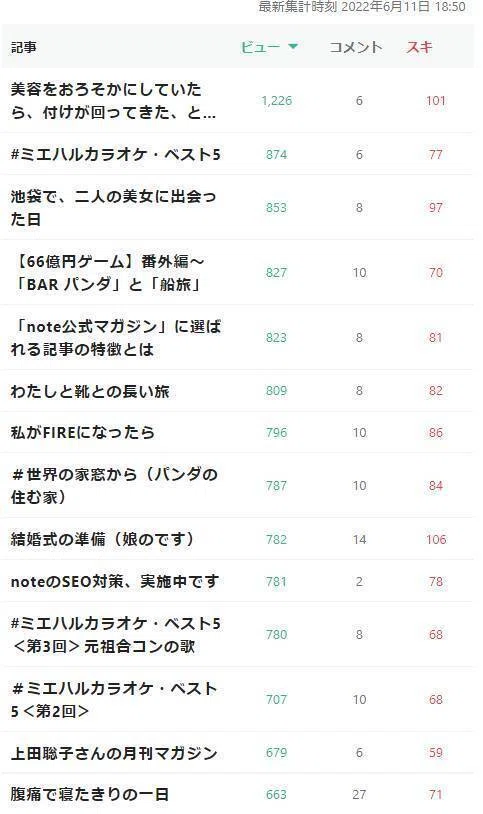The width and height of the screenshot is (483, 814).
Task: Click the ビュー sort arrow icon
Action: pos(293,47)
